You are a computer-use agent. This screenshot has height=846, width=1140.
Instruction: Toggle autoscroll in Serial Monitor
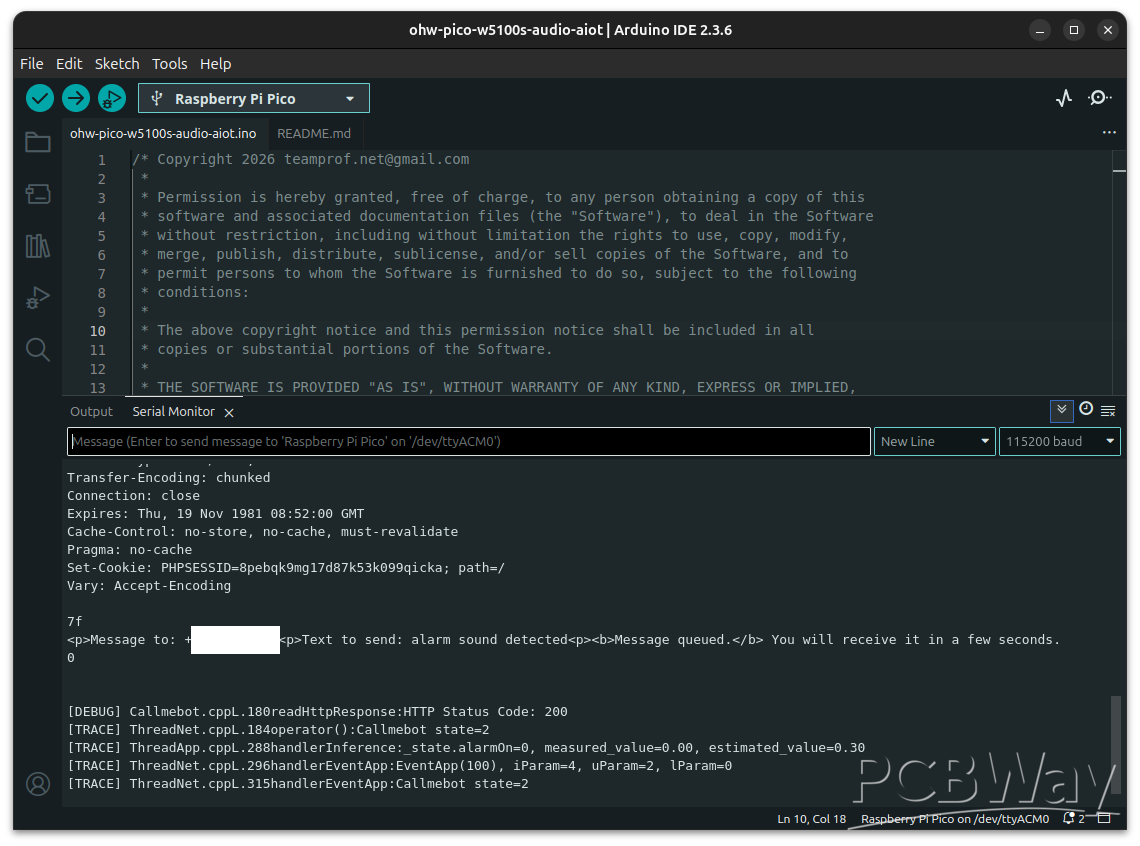pyautogui.click(x=1061, y=410)
